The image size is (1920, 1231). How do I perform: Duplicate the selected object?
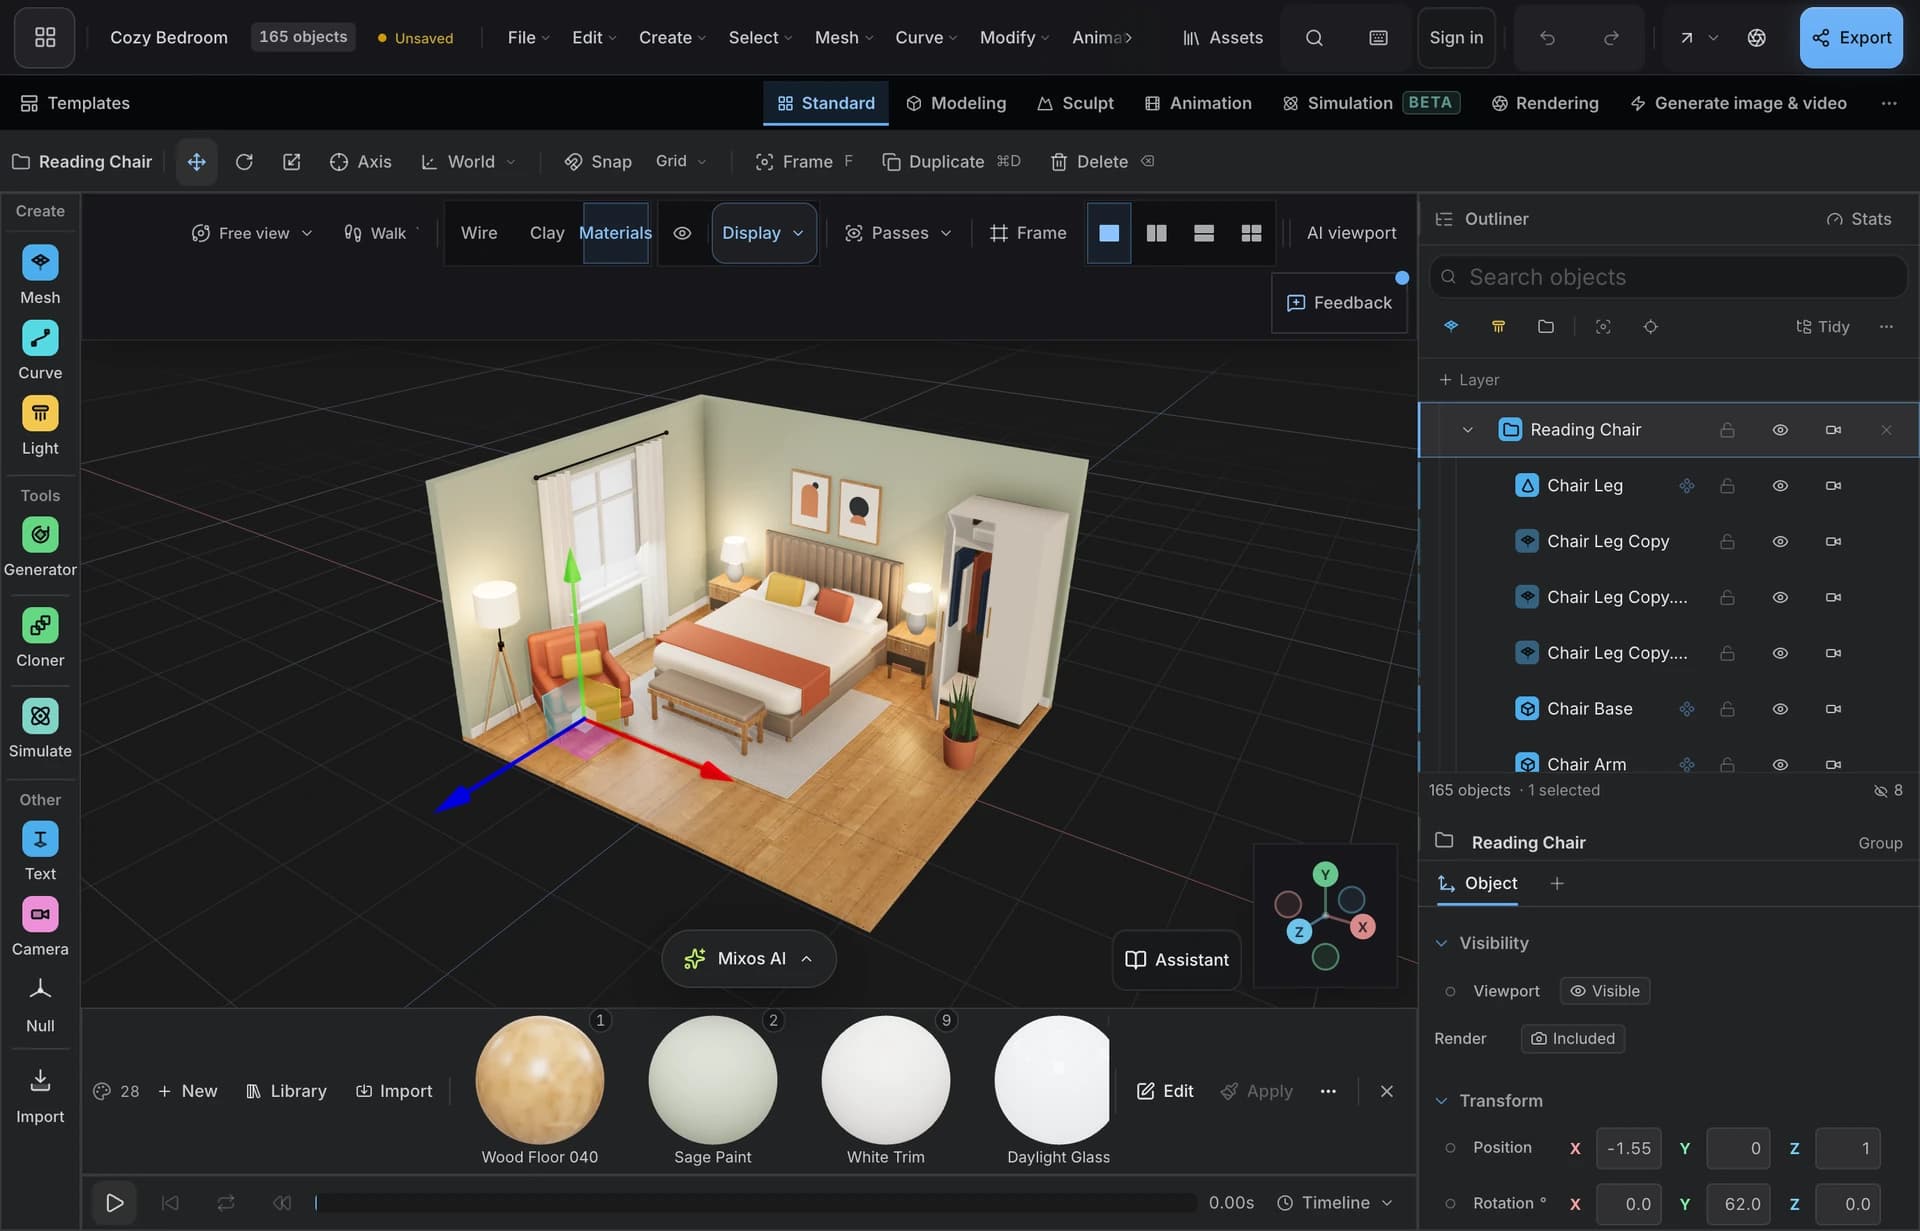pyautogui.click(x=950, y=162)
